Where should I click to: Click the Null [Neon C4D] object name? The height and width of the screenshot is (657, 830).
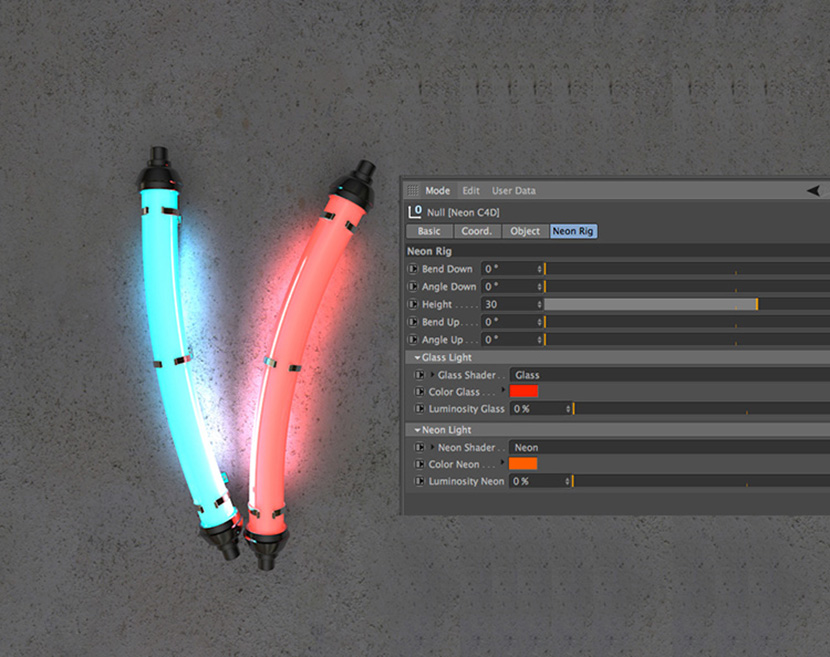pyautogui.click(x=463, y=212)
